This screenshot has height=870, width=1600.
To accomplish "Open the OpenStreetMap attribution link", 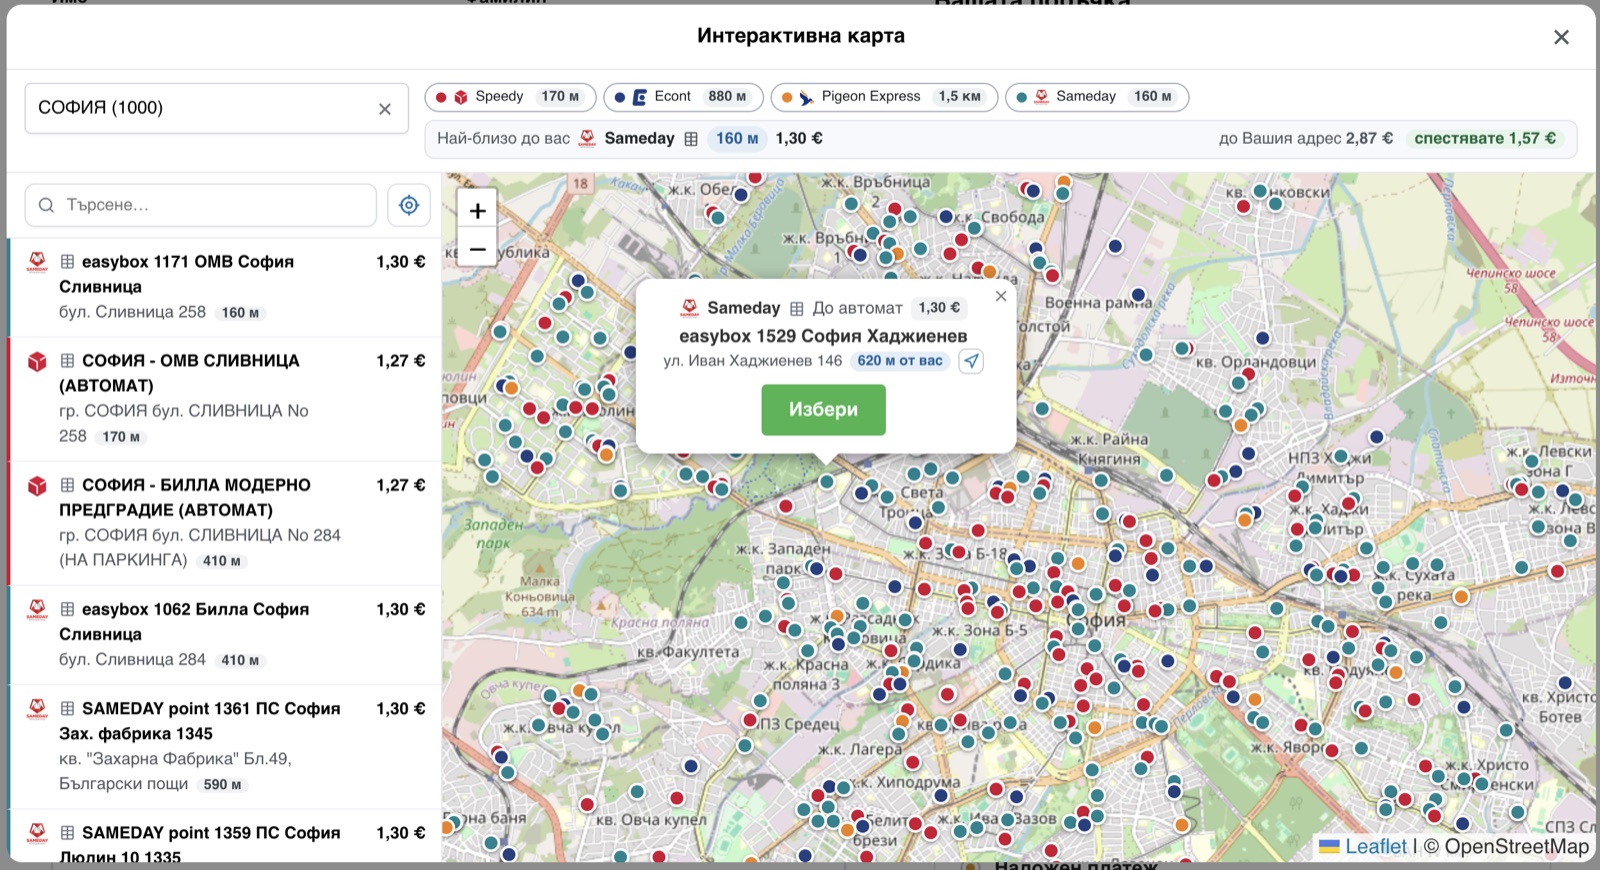I will (1516, 847).
